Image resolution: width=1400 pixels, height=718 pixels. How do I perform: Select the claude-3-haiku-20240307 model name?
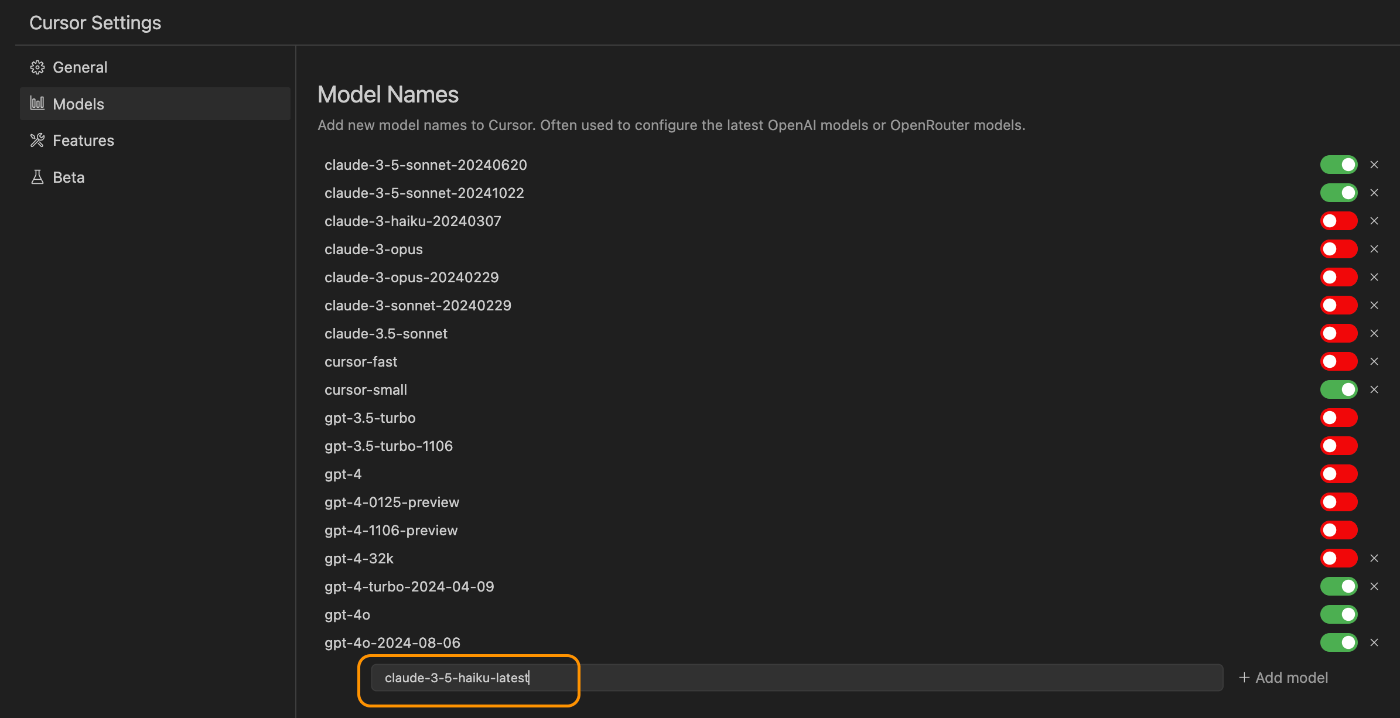pyautogui.click(x=413, y=221)
